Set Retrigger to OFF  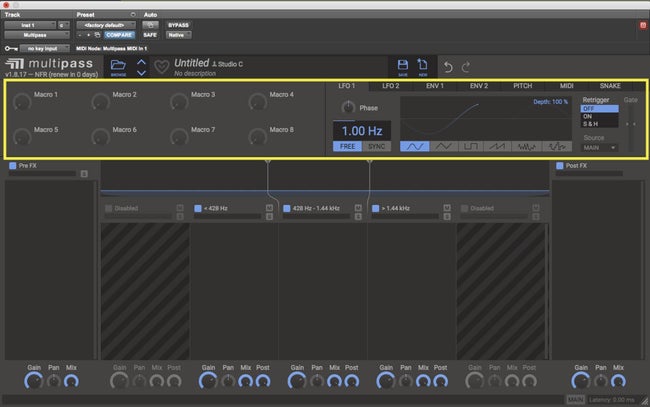pyautogui.click(x=599, y=109)
